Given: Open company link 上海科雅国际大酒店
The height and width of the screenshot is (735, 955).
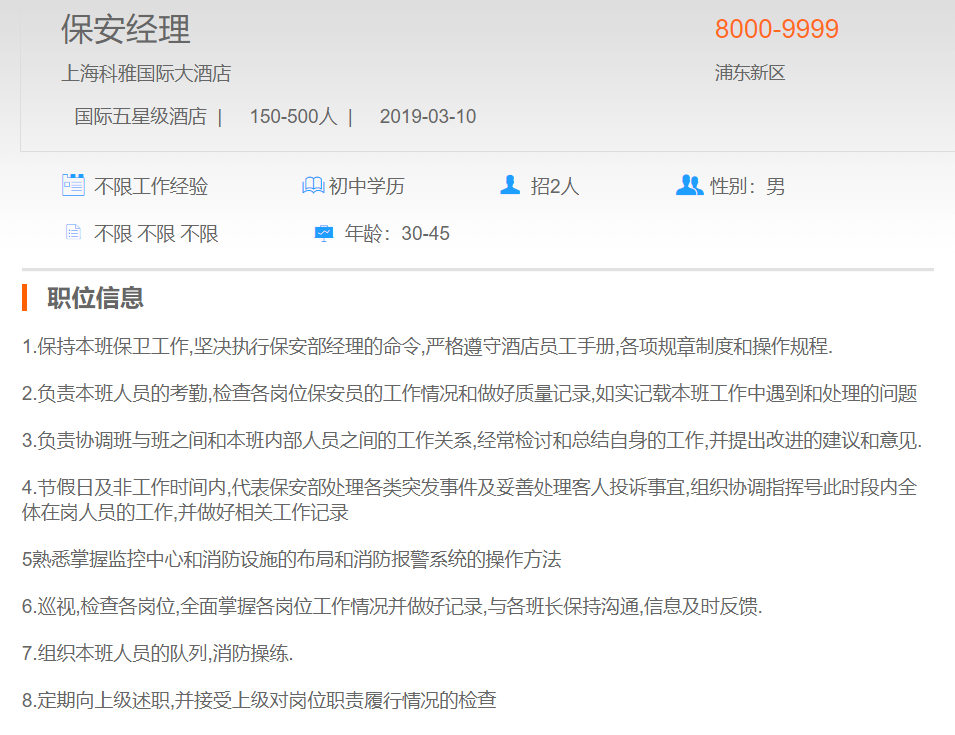Looking at the screenshot, I should click(146, 73).
